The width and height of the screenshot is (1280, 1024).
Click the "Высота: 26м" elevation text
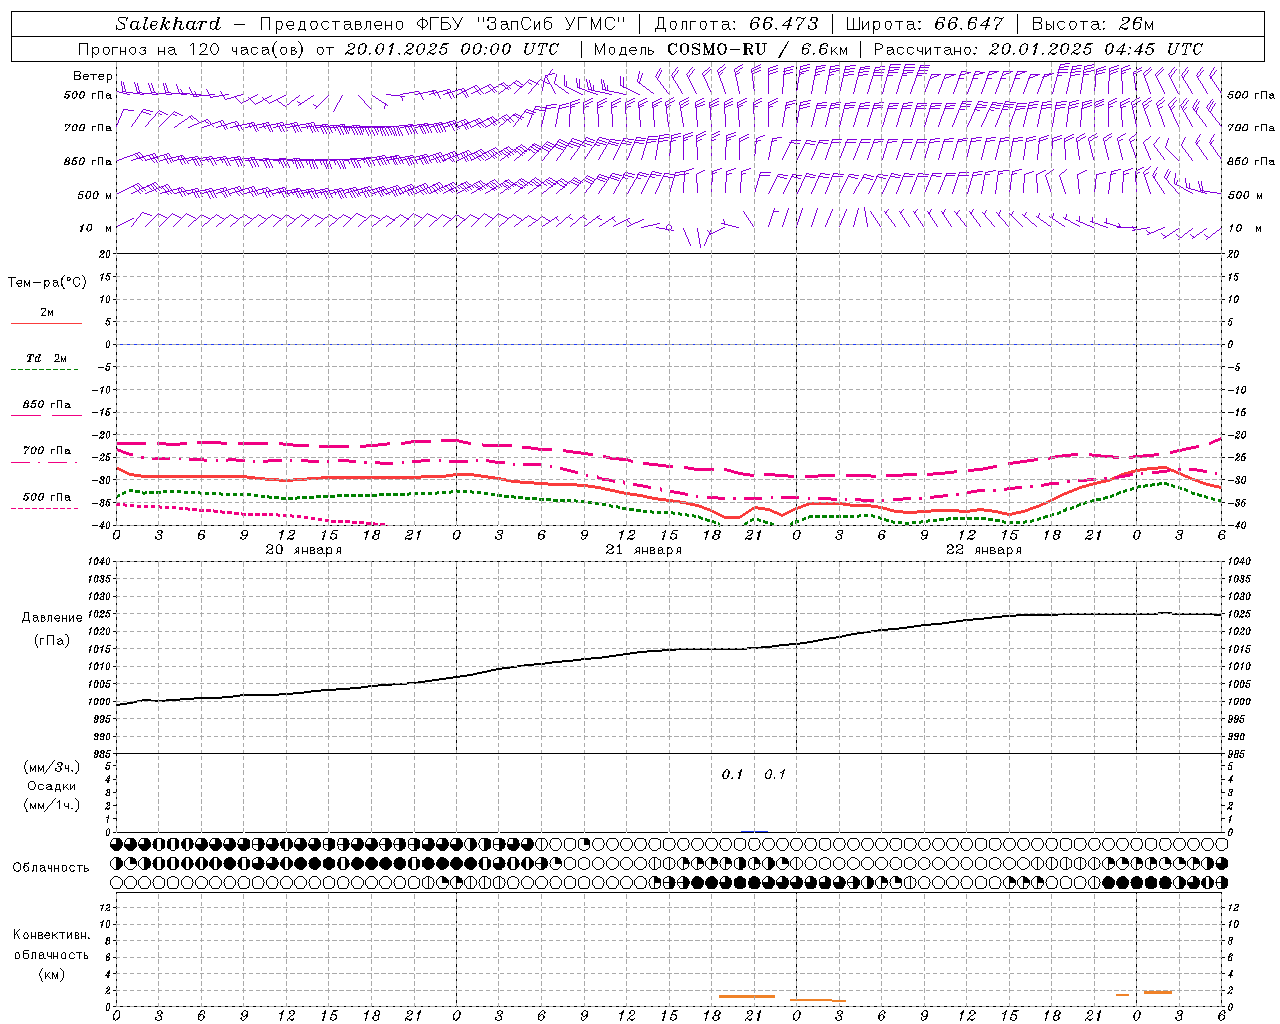click(1093, 24)
